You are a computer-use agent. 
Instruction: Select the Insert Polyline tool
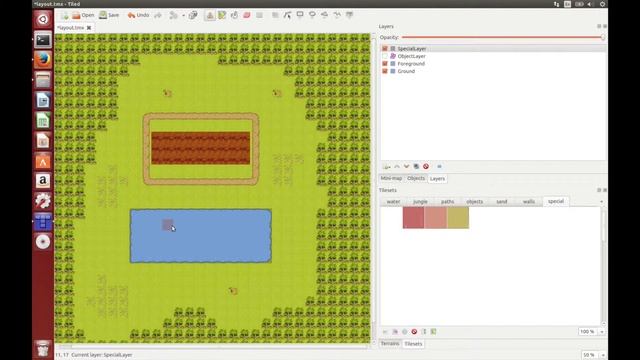click(x=337, y=15)
